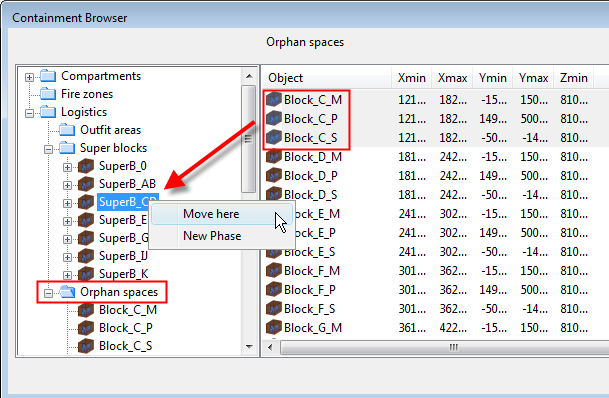
Task: Select the Fire zones tree item
Action: [87, 94]
